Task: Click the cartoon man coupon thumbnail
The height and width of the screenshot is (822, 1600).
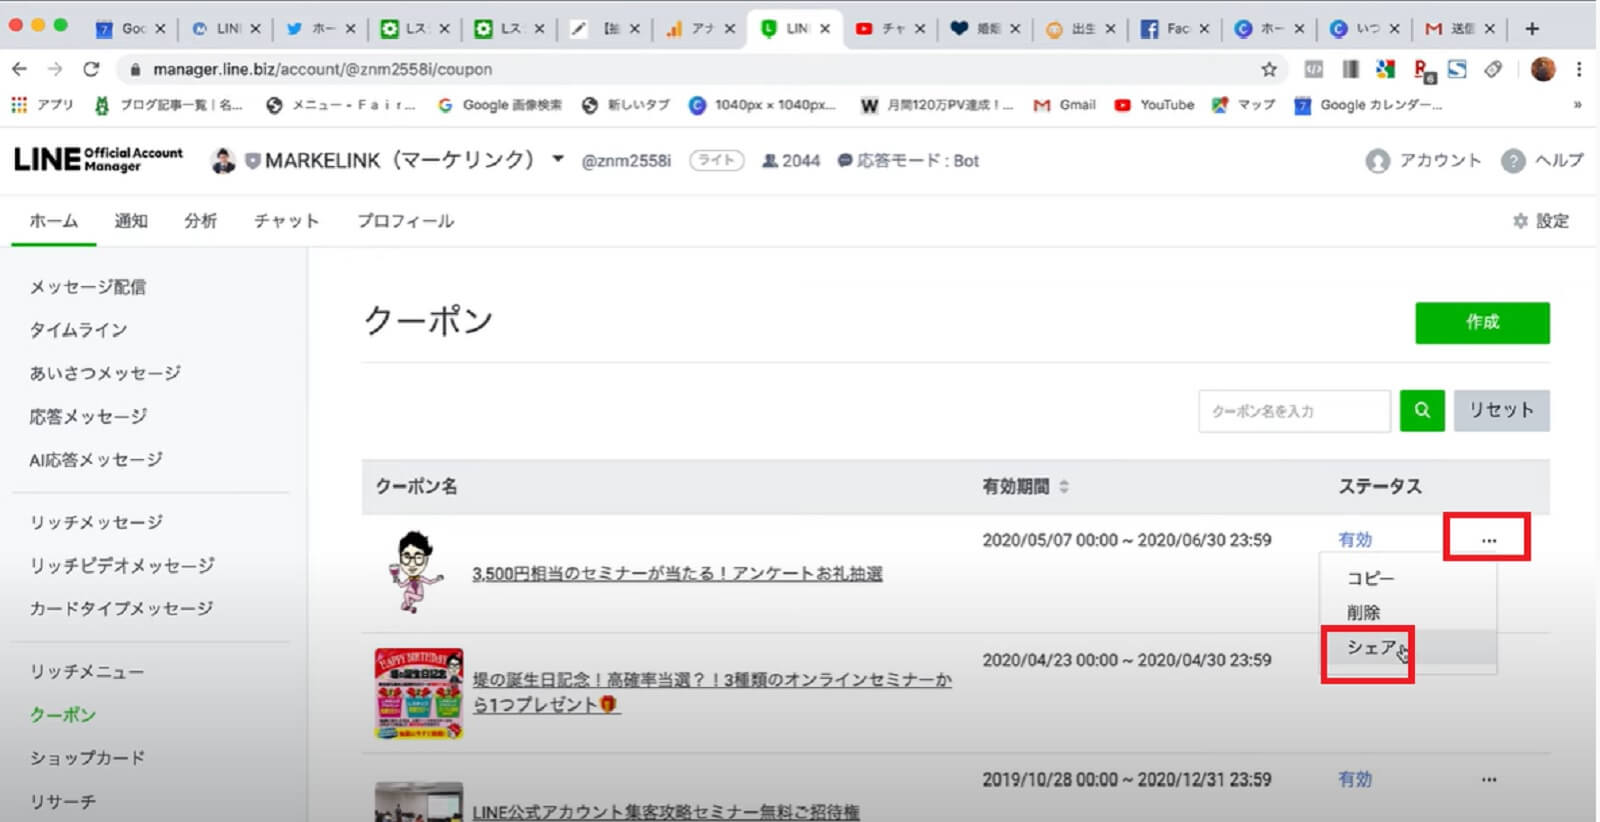Action: coord(416,572)
